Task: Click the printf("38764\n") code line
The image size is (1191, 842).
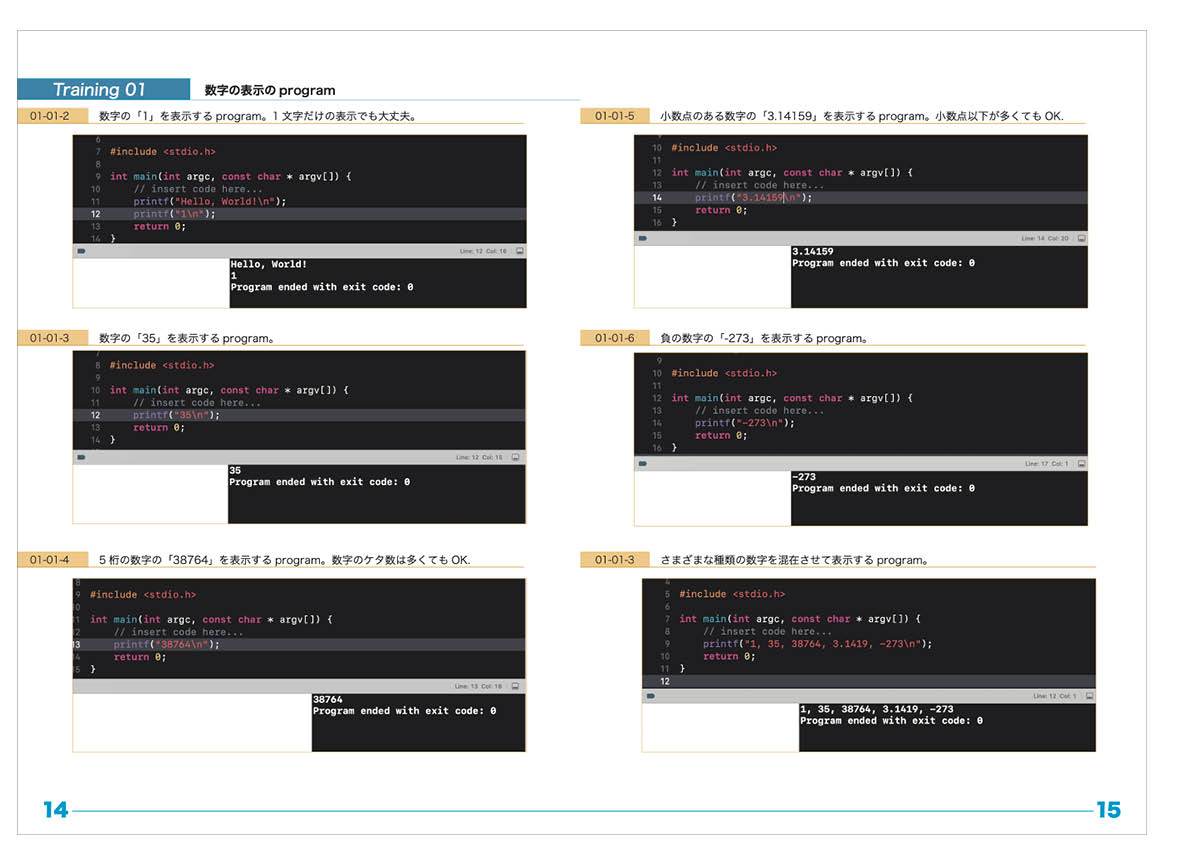Action: 166,645
